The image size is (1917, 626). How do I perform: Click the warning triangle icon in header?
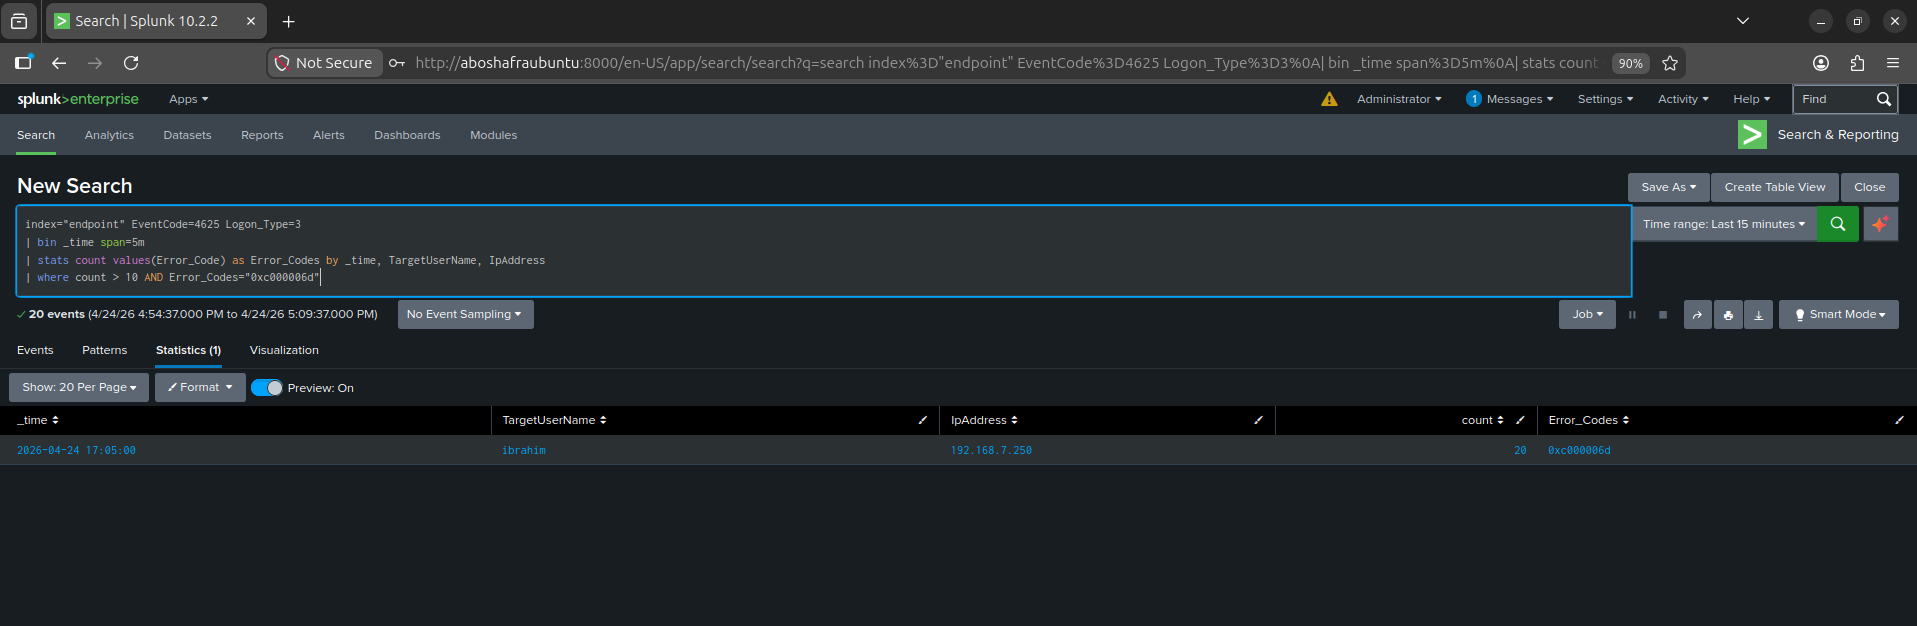[1329, 99]
